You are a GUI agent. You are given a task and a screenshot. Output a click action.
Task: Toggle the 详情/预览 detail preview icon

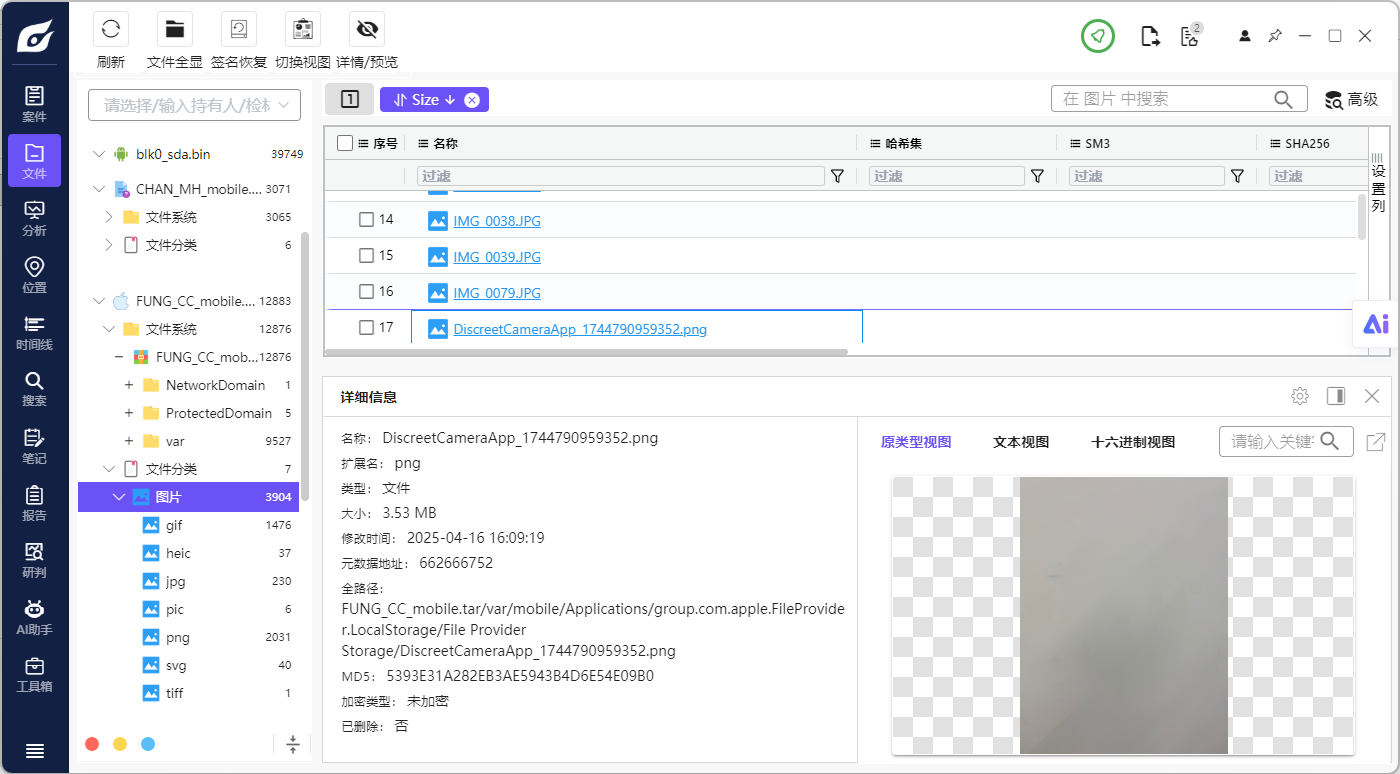[x=367, y=29]
